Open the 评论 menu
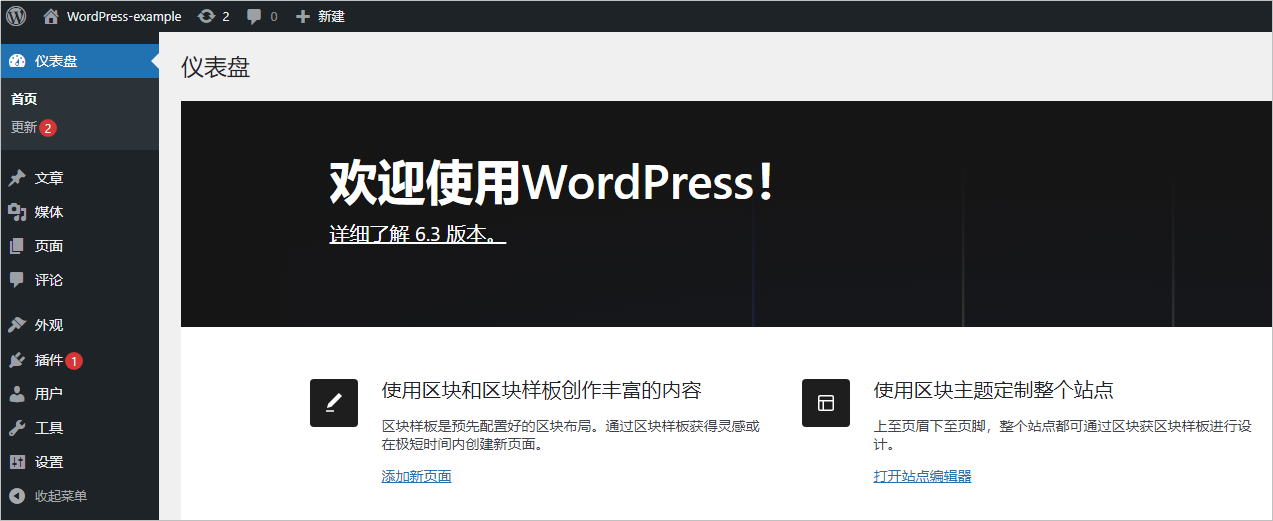Screen dimensions: 1273x521 pyautogui.click(x=49, y=280)
